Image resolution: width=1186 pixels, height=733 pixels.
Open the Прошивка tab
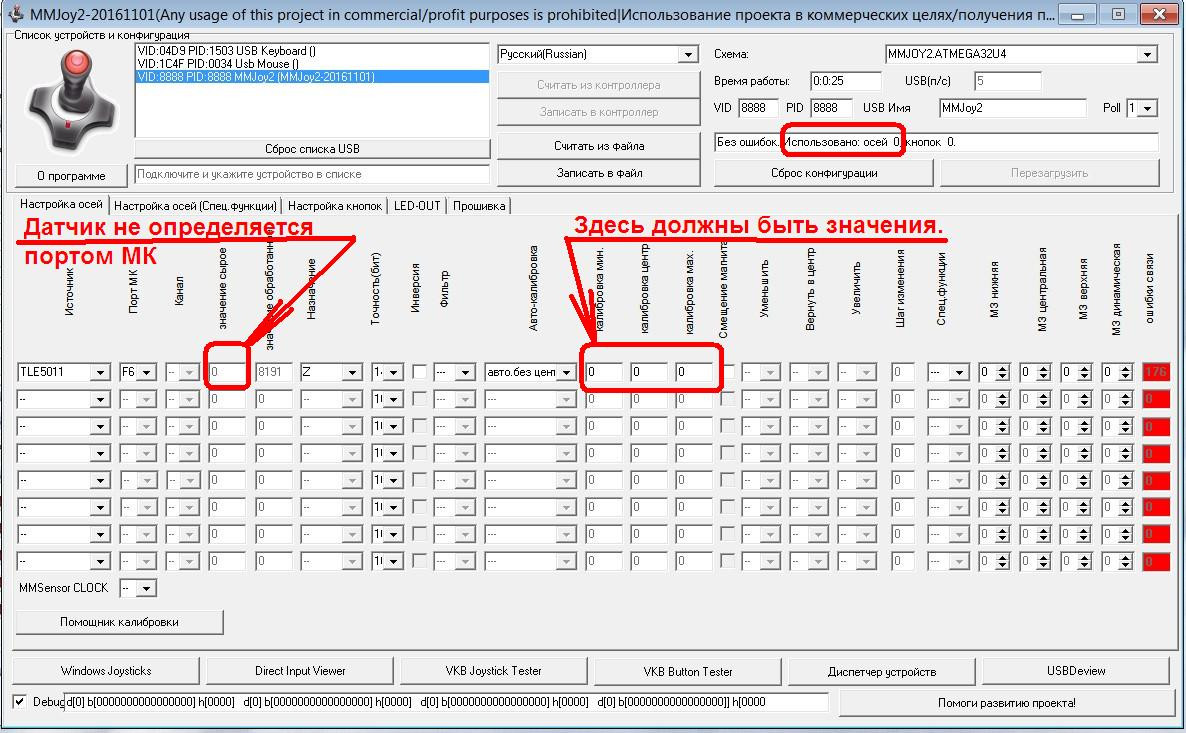pos(479,206)
